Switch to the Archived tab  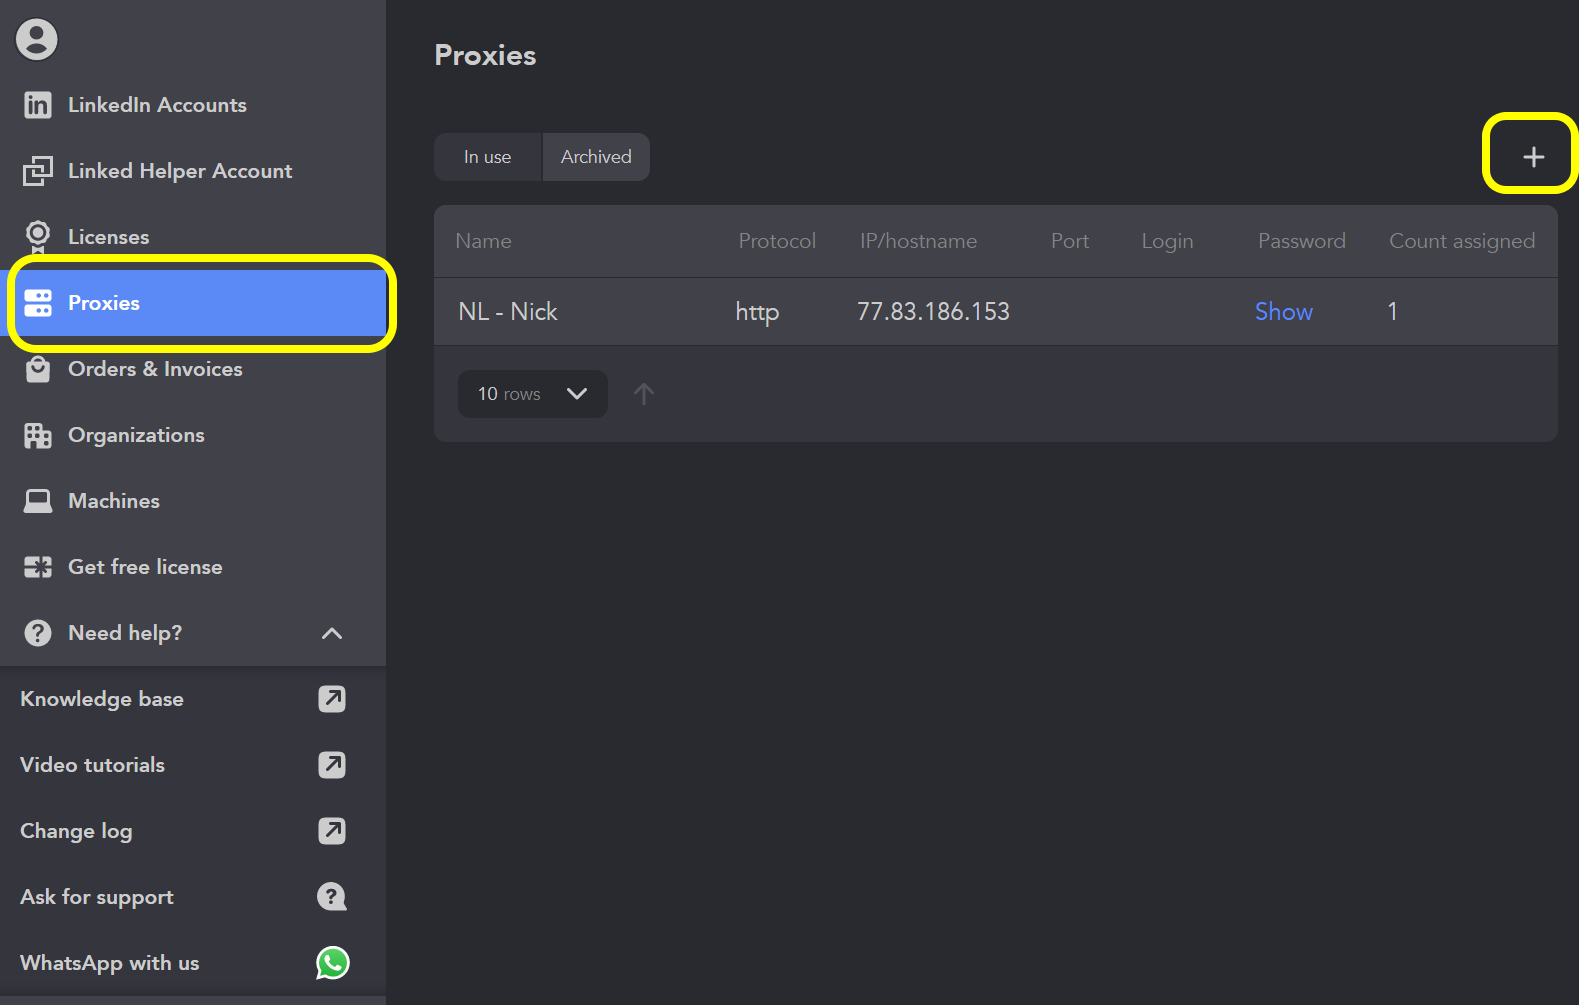pos(596,157)
